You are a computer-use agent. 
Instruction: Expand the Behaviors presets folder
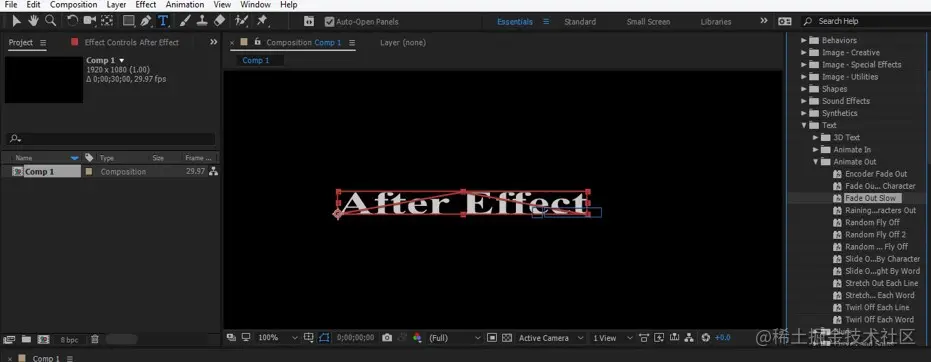coord(804,40)
